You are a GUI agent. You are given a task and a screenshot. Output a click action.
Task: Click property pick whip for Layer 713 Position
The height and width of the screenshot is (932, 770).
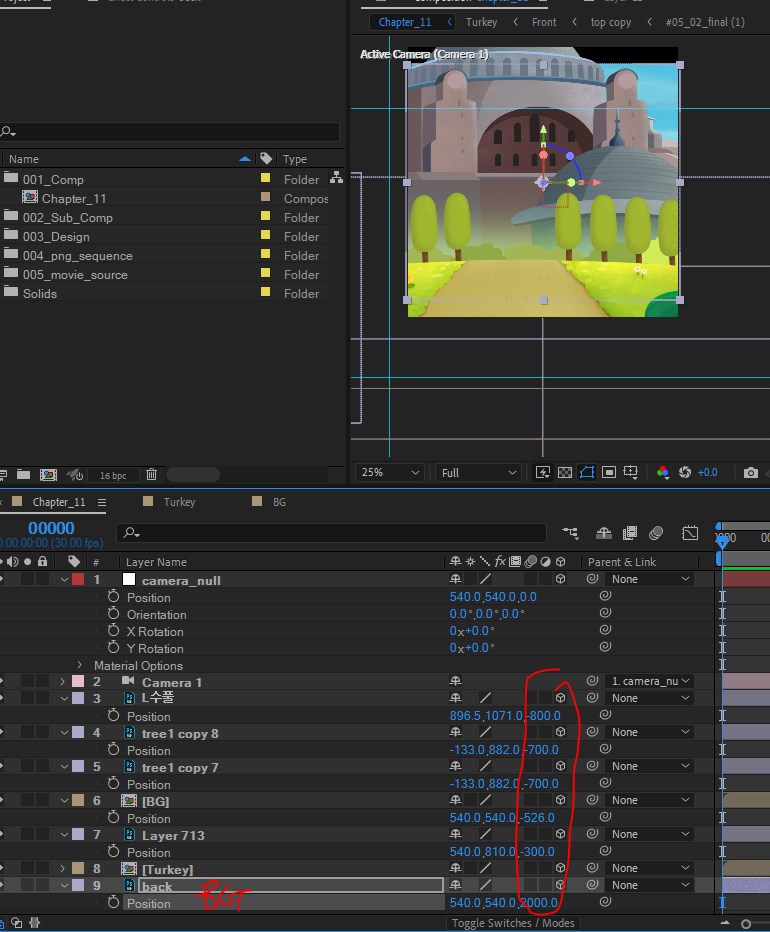[x=605, y=851]
